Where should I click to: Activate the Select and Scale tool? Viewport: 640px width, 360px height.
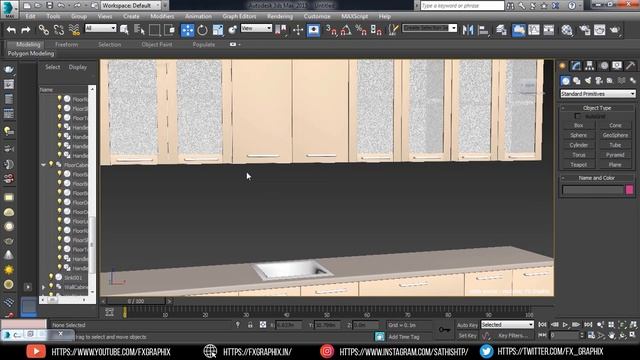tap(218, 30)
